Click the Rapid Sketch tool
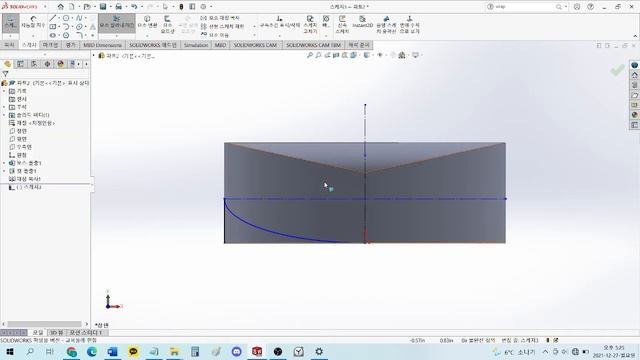The image size is (640, 360). (342, 24)
